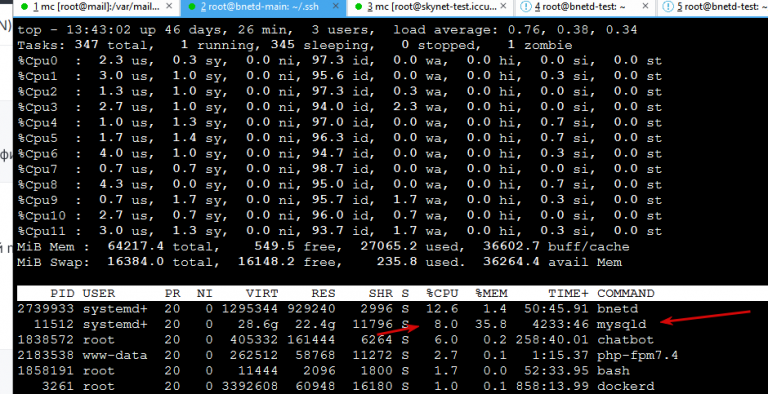Click bnetd CPU value 12.6
The height and width of the screenshot is (394, 768).
442,309
